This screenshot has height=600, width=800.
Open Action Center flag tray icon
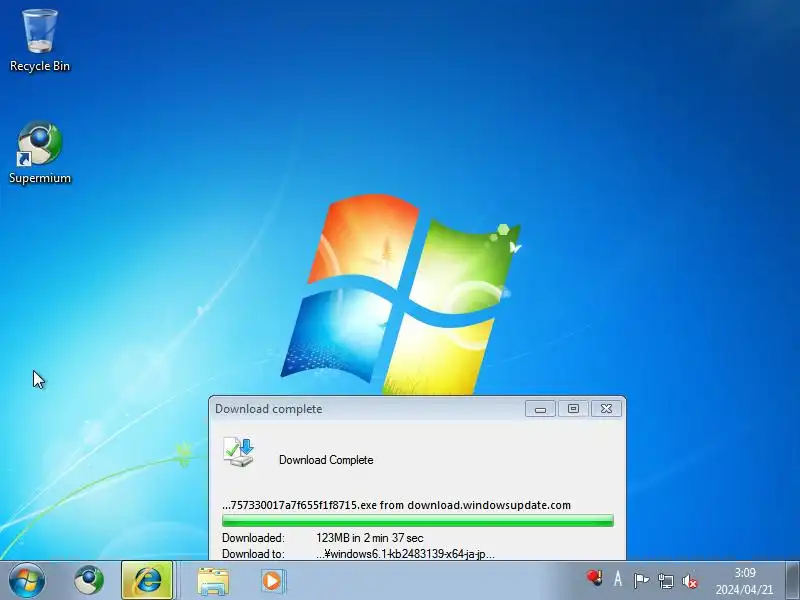pos(641,580)
